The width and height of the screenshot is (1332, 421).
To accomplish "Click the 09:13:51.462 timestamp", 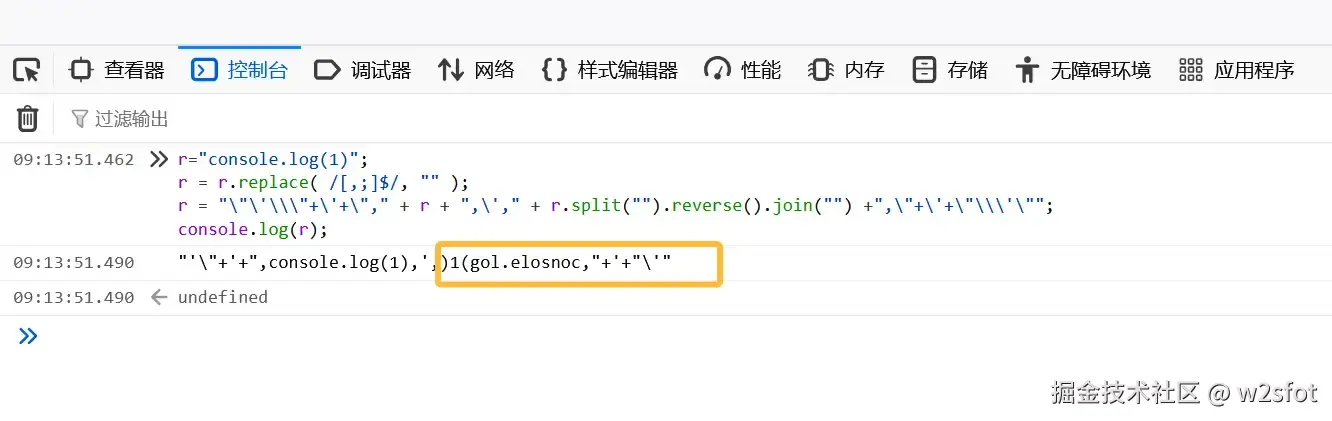I will tap(73, 159).
